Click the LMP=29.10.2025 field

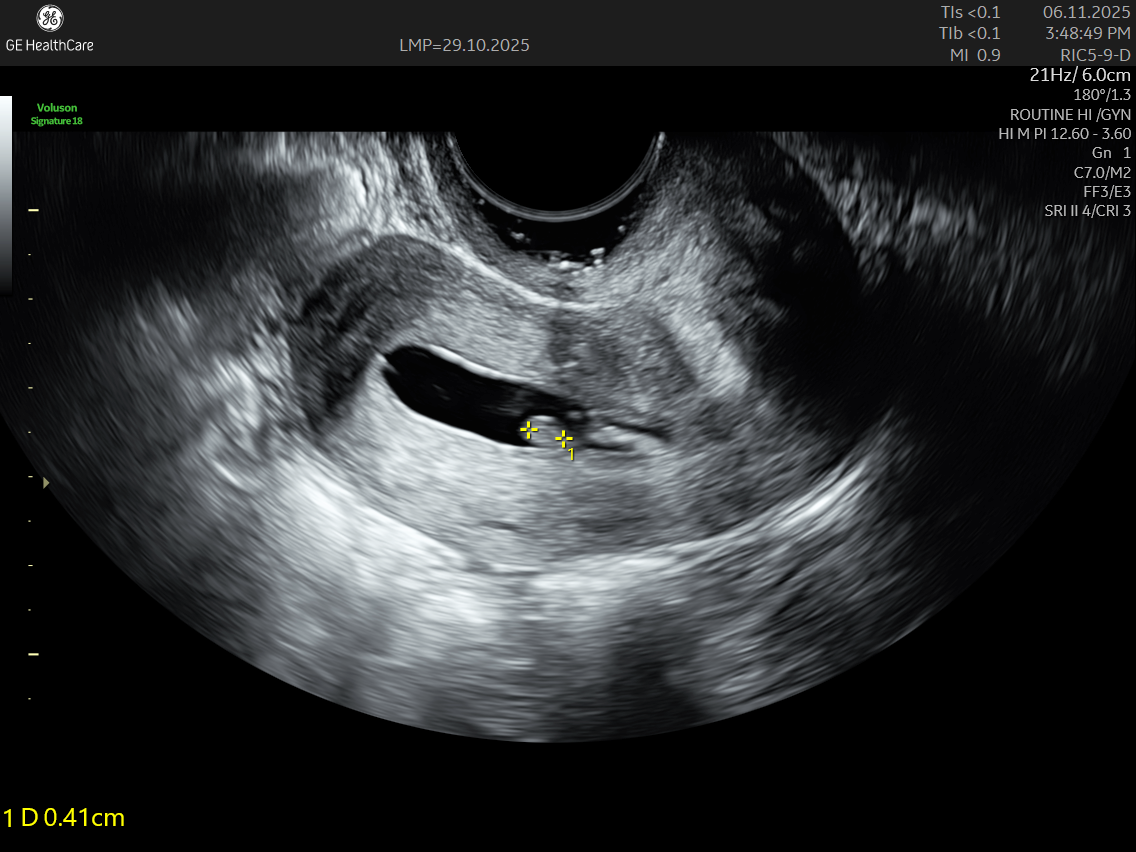pyautogui.click(x=464, y=45)
